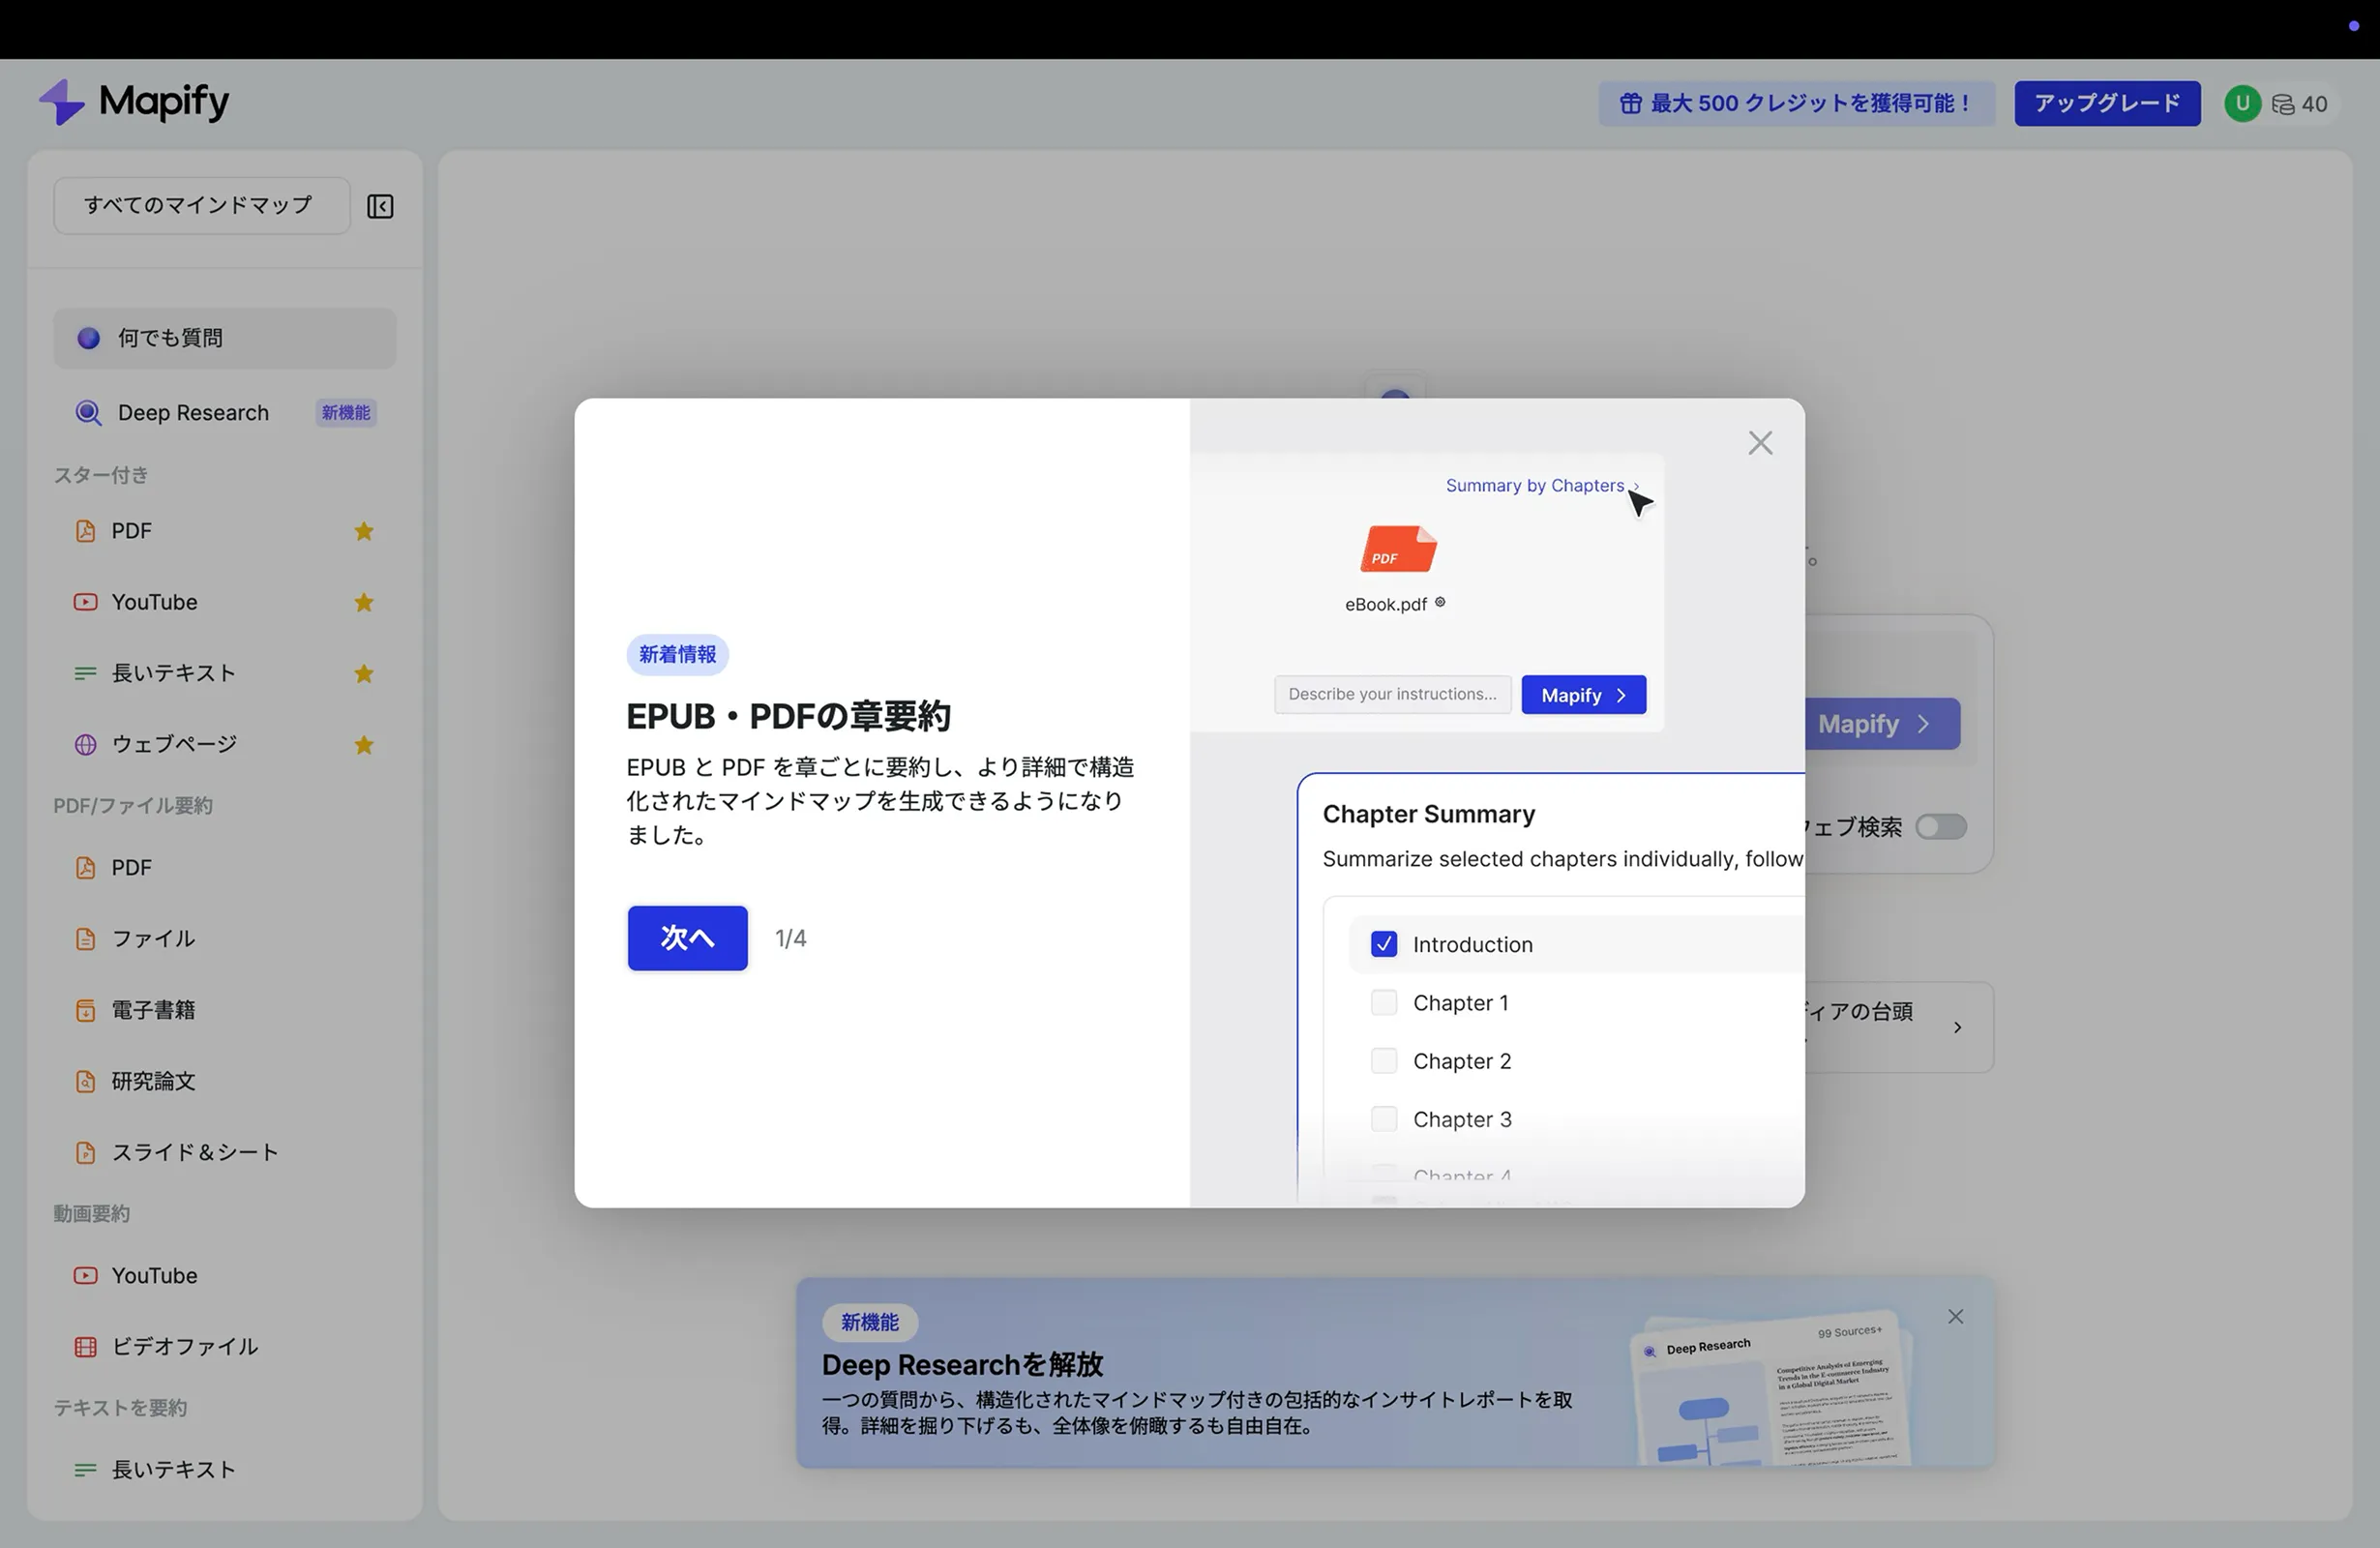Open ファイル document icon
Viewport: 2380px width, 1548px height.
(86, 938)
